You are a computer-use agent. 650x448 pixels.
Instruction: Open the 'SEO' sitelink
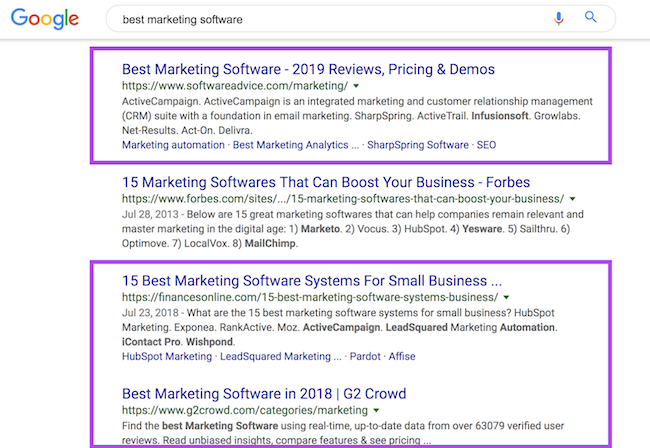pyautogui.click(x=486, y=145)
